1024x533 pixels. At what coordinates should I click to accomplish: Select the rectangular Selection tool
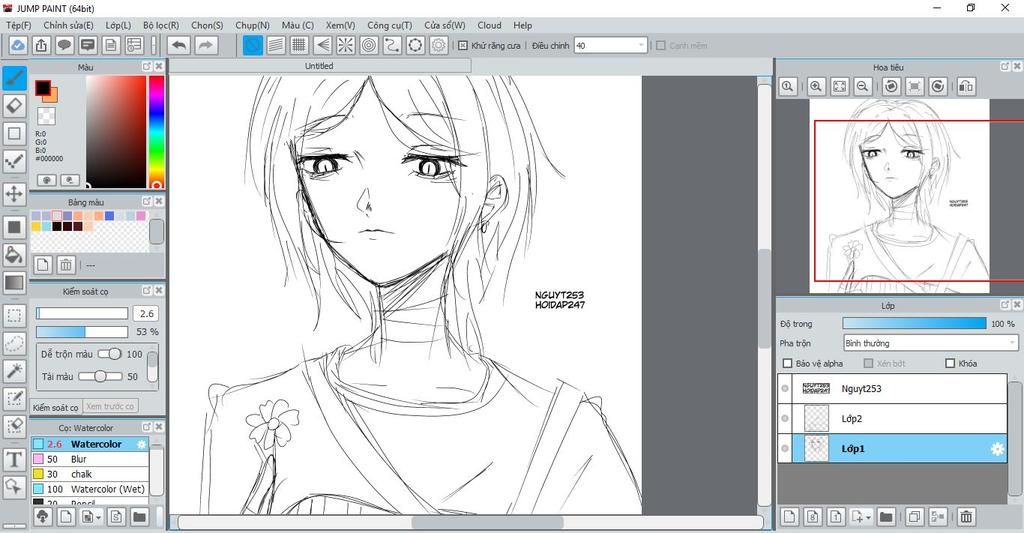pos(14,315)
